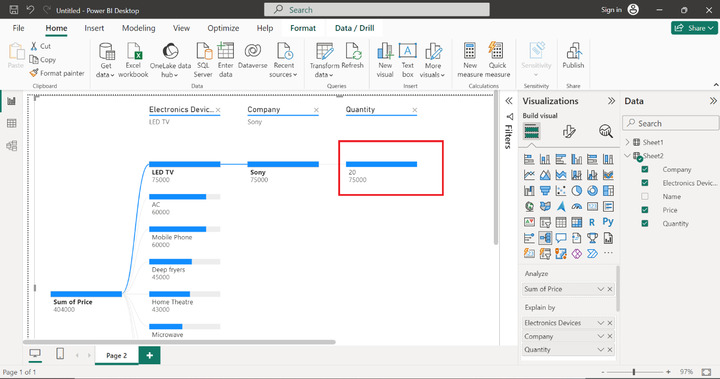Expand the Sheet1 table
Viewport: 720px width, 379px height.
pyautogui.click(x=628, y=142)
